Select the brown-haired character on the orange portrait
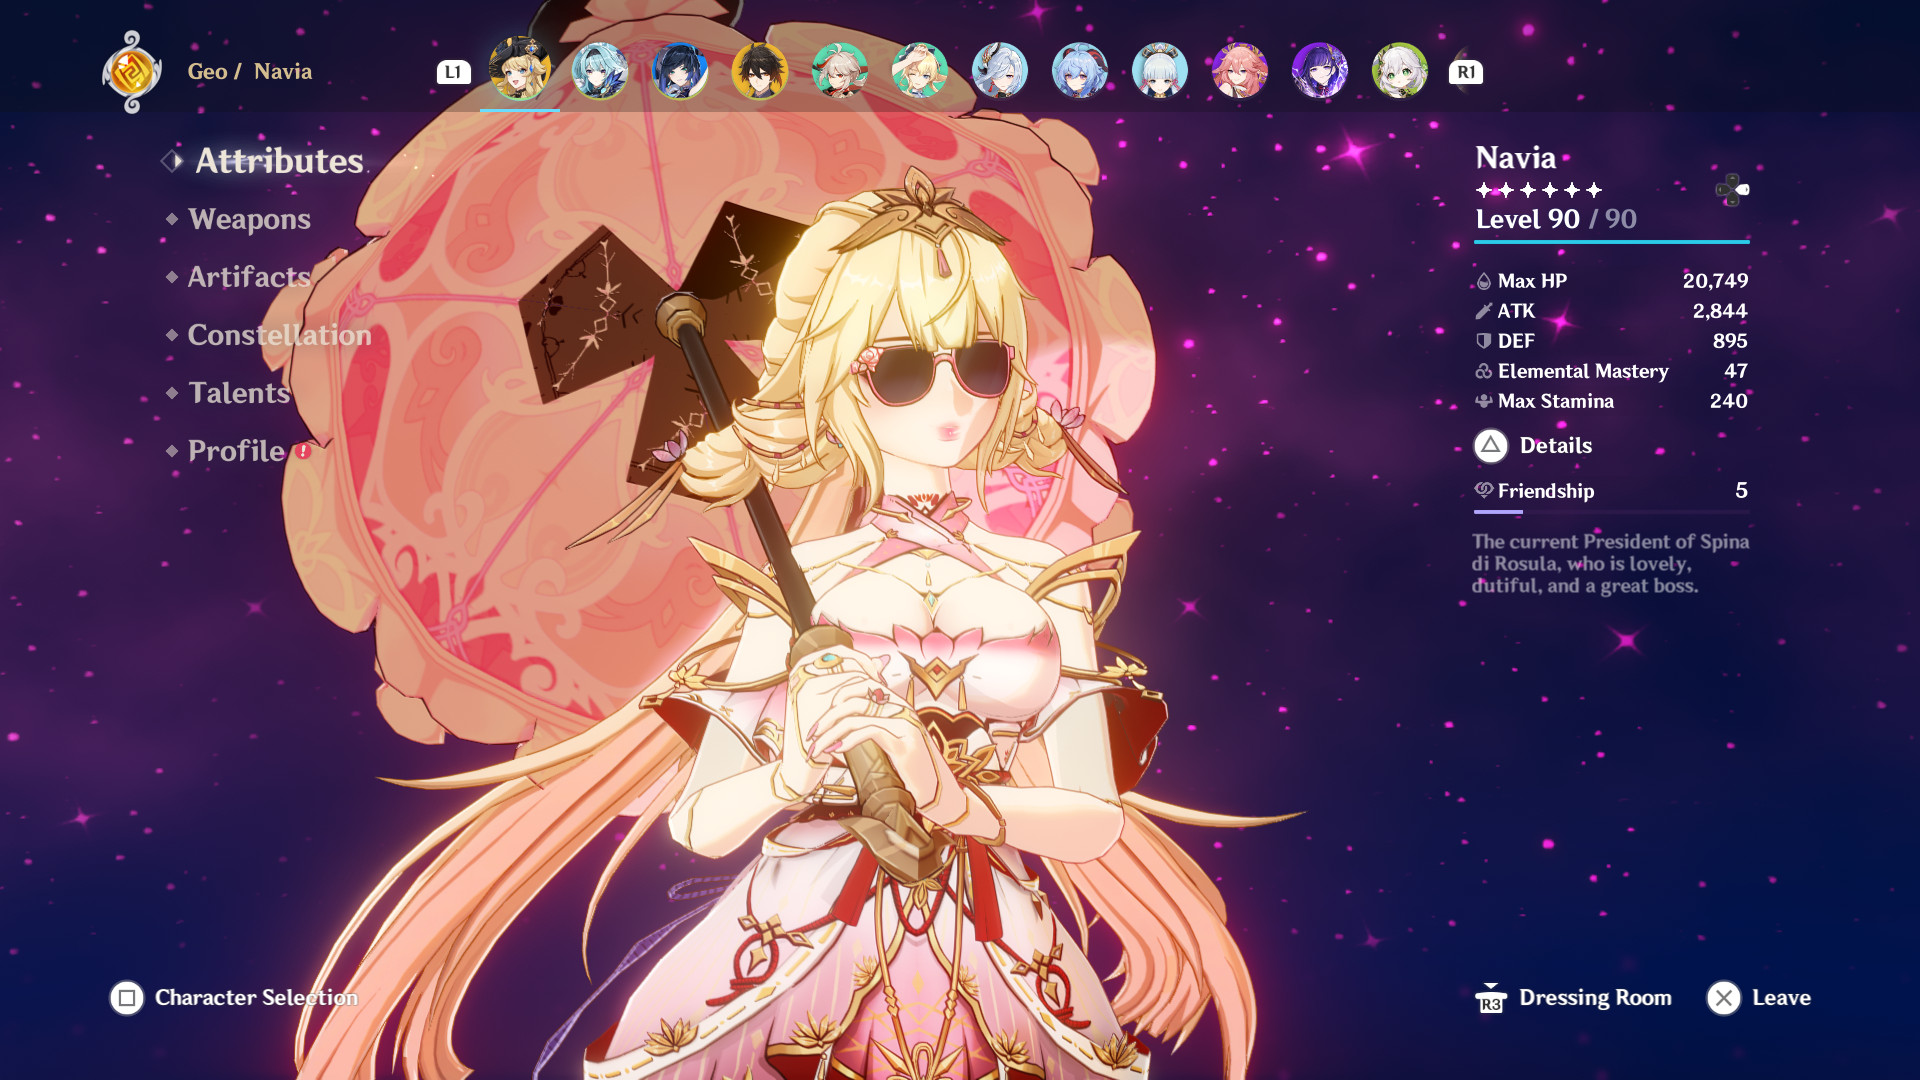Screen dimensions: 1920x1080 pyautogui.click(x=759, y=71)
